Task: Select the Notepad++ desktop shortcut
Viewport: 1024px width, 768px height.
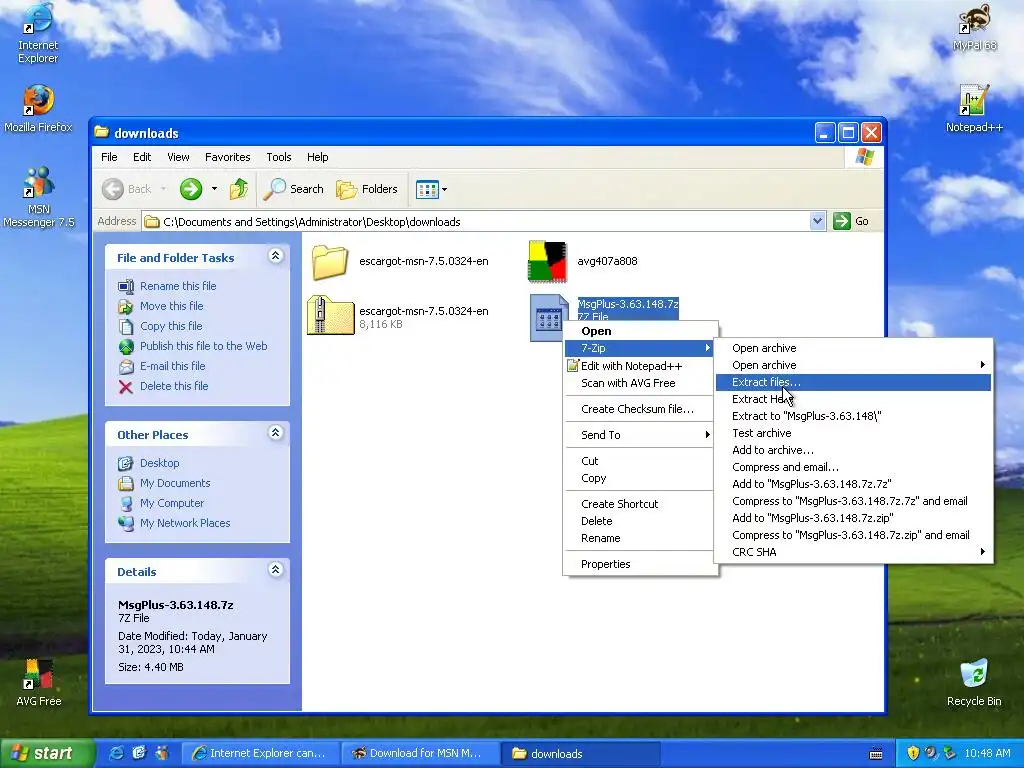Action: coord(974,108)
